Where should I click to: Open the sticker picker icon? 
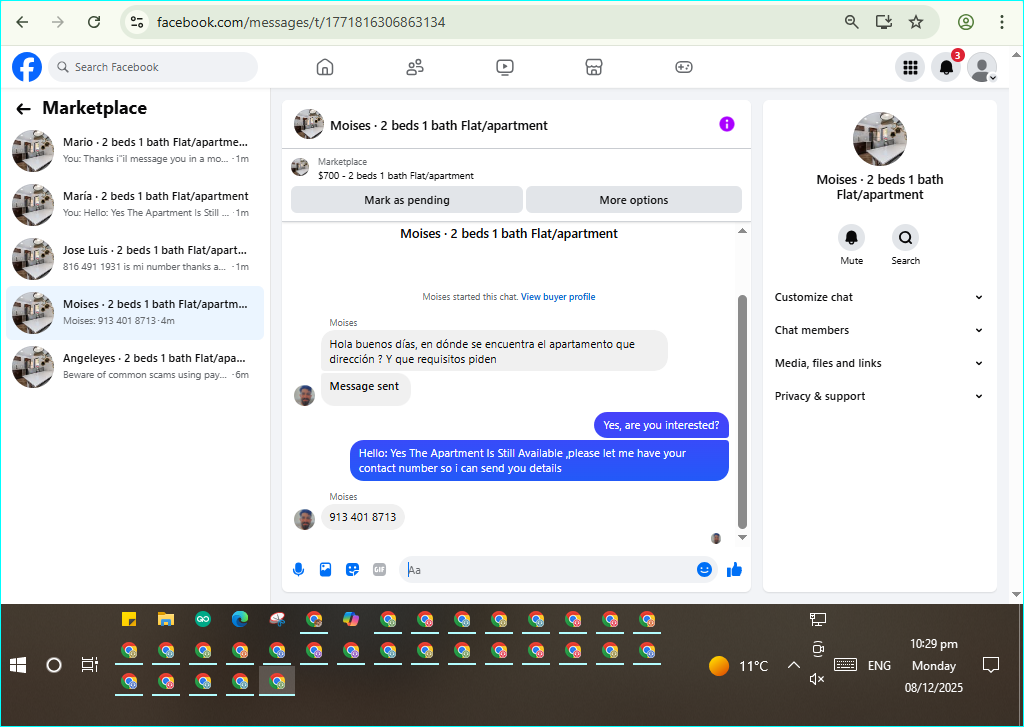(353, 570)
